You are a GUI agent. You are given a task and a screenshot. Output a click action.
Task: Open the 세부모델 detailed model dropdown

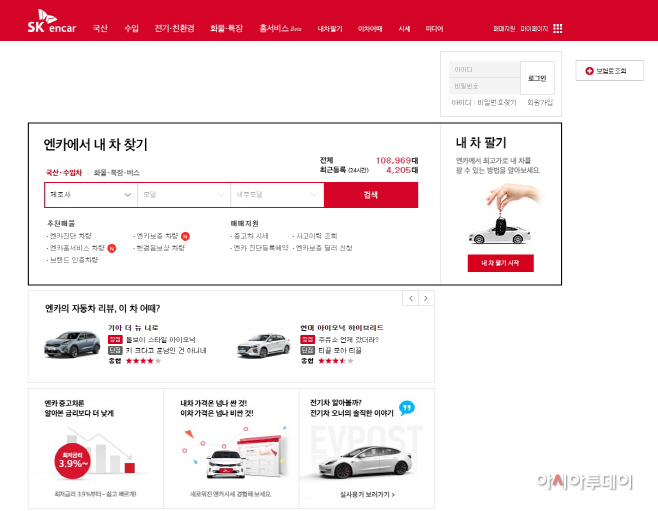click(277, 195)
